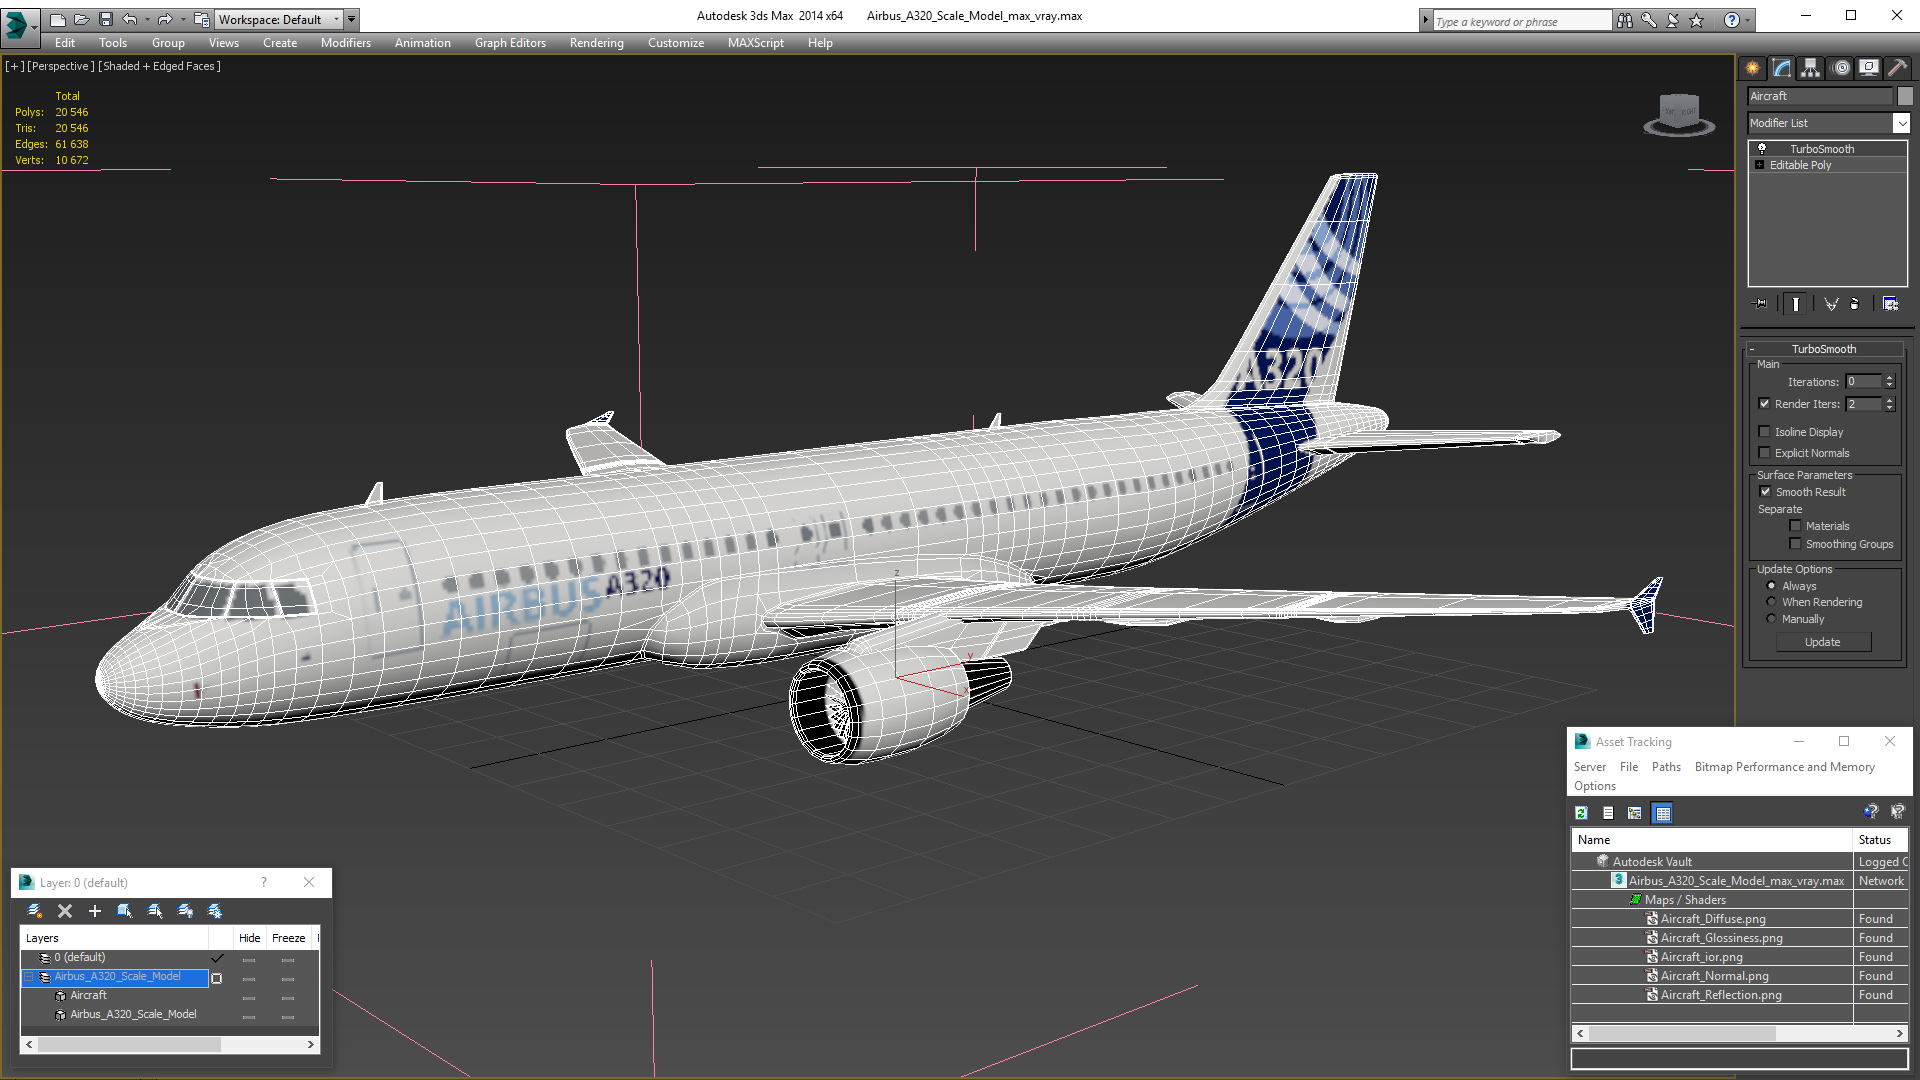This screenshot has width=1920, height=1080.
Task: Click Hide/Unhide All Layers icon
Action: click(x=185, y=911)
